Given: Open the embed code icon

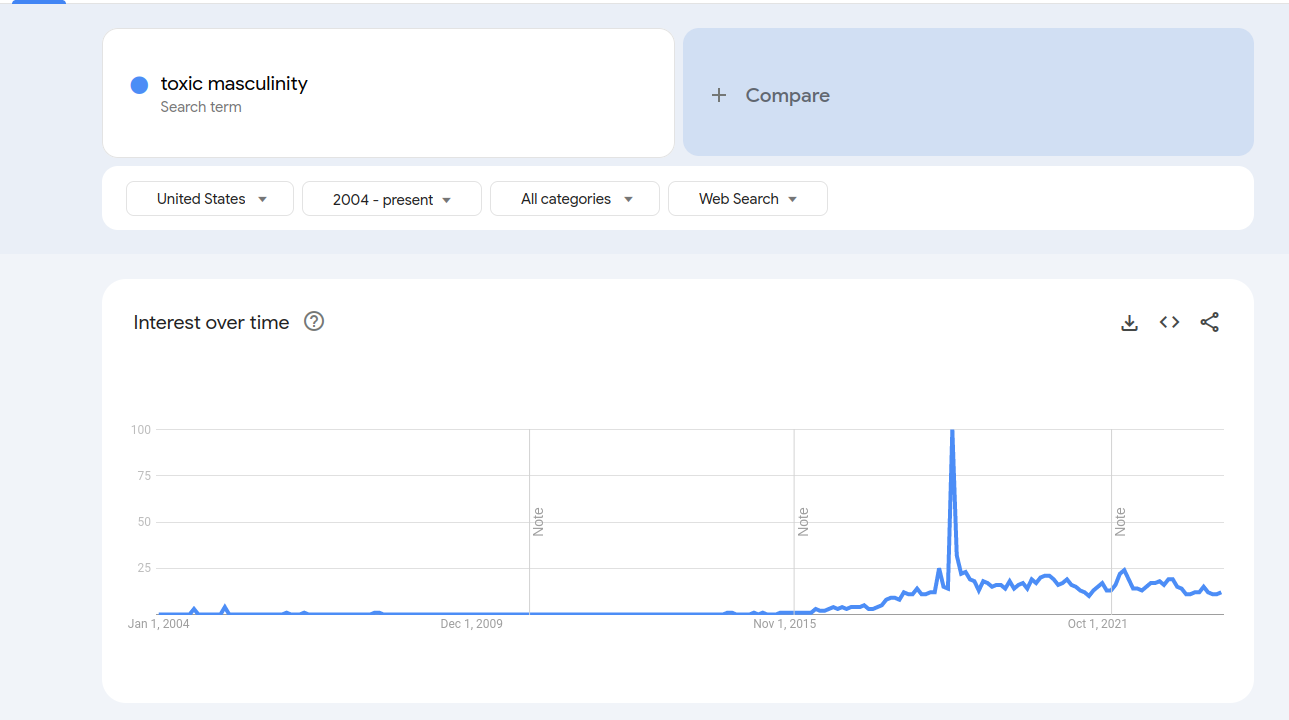Looking at the screenshot, I should pos(1169,322).
